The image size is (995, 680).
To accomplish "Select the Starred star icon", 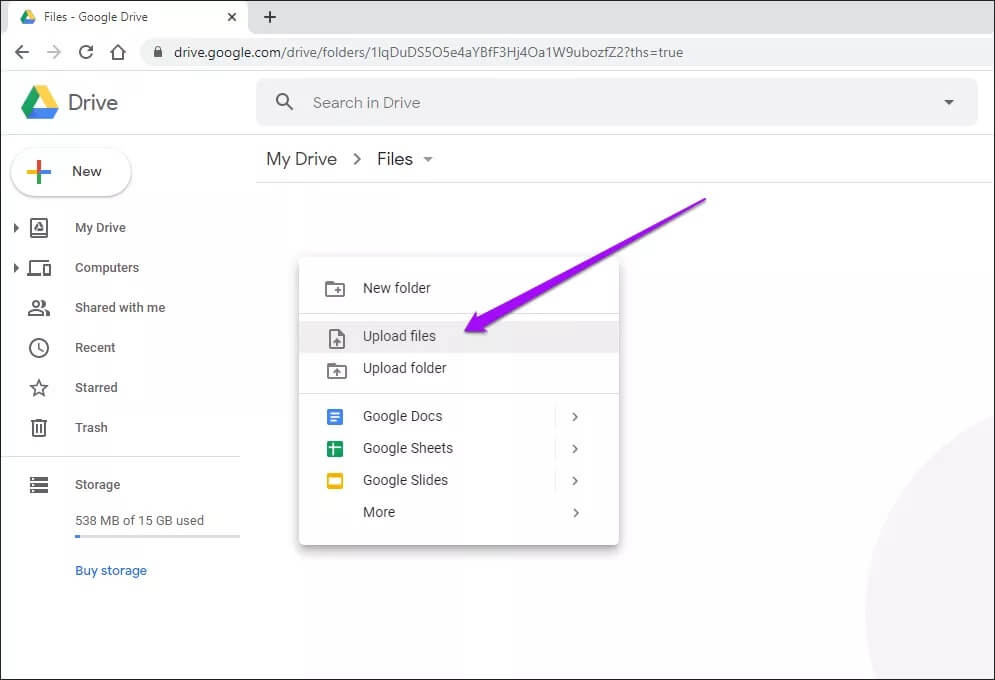I will (x=39, y=388).
